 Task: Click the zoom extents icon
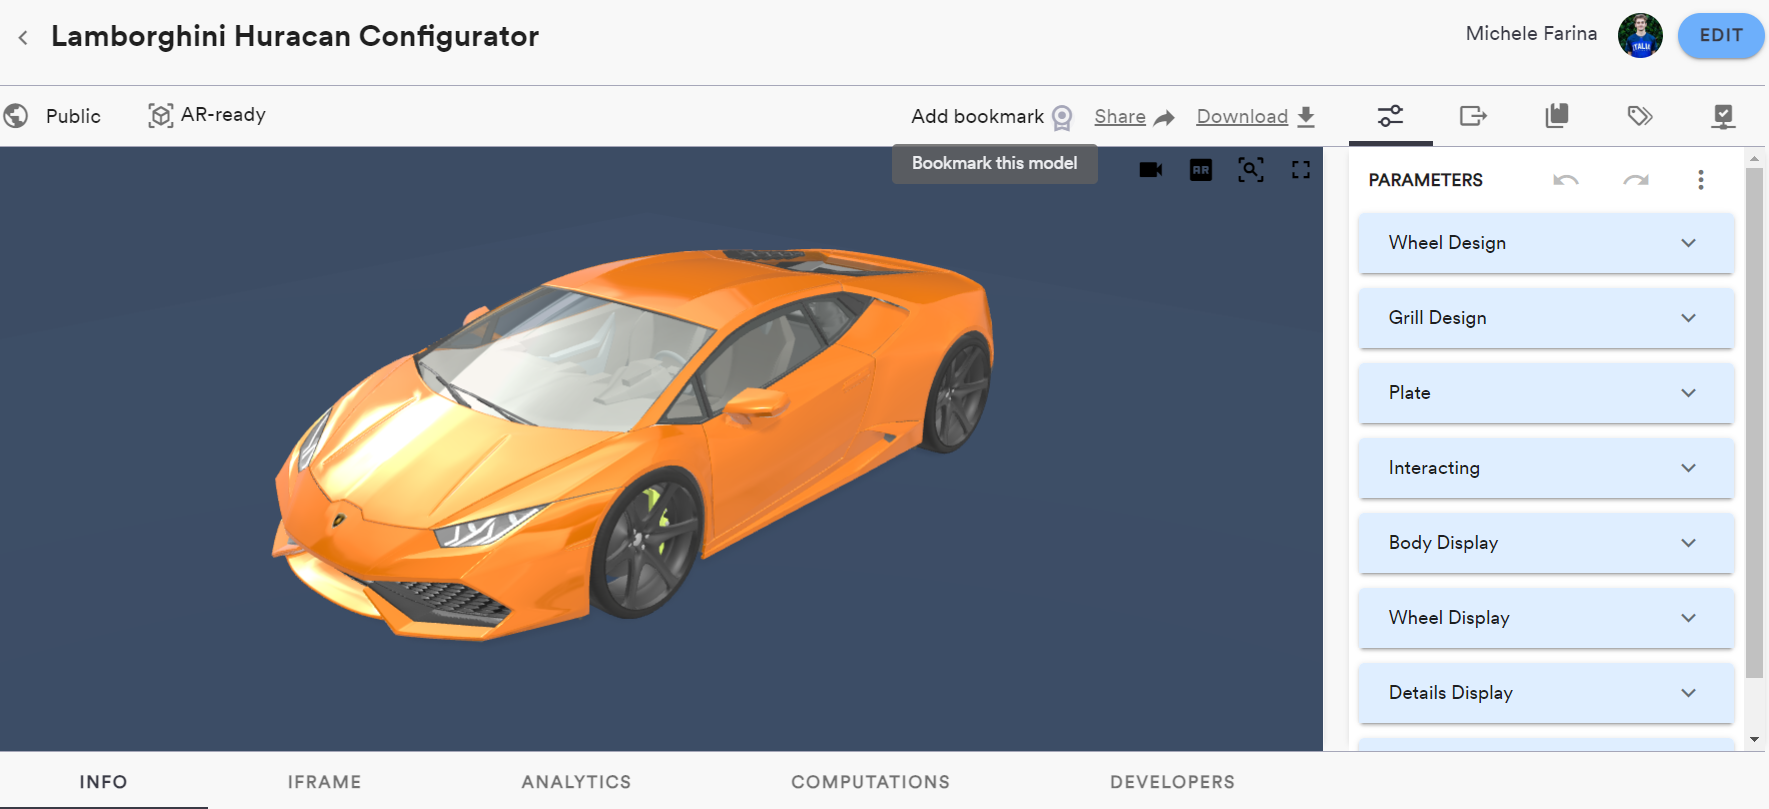pyautogui.click(x=1250, y=170)
